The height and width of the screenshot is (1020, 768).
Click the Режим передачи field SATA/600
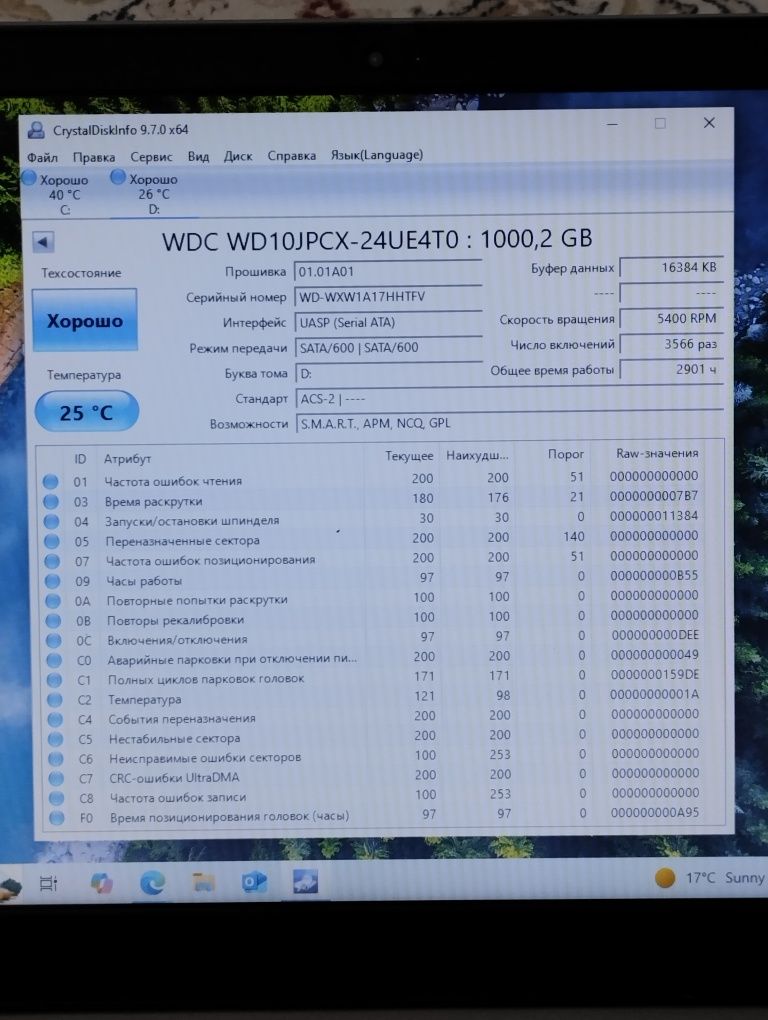coord(388,347)
